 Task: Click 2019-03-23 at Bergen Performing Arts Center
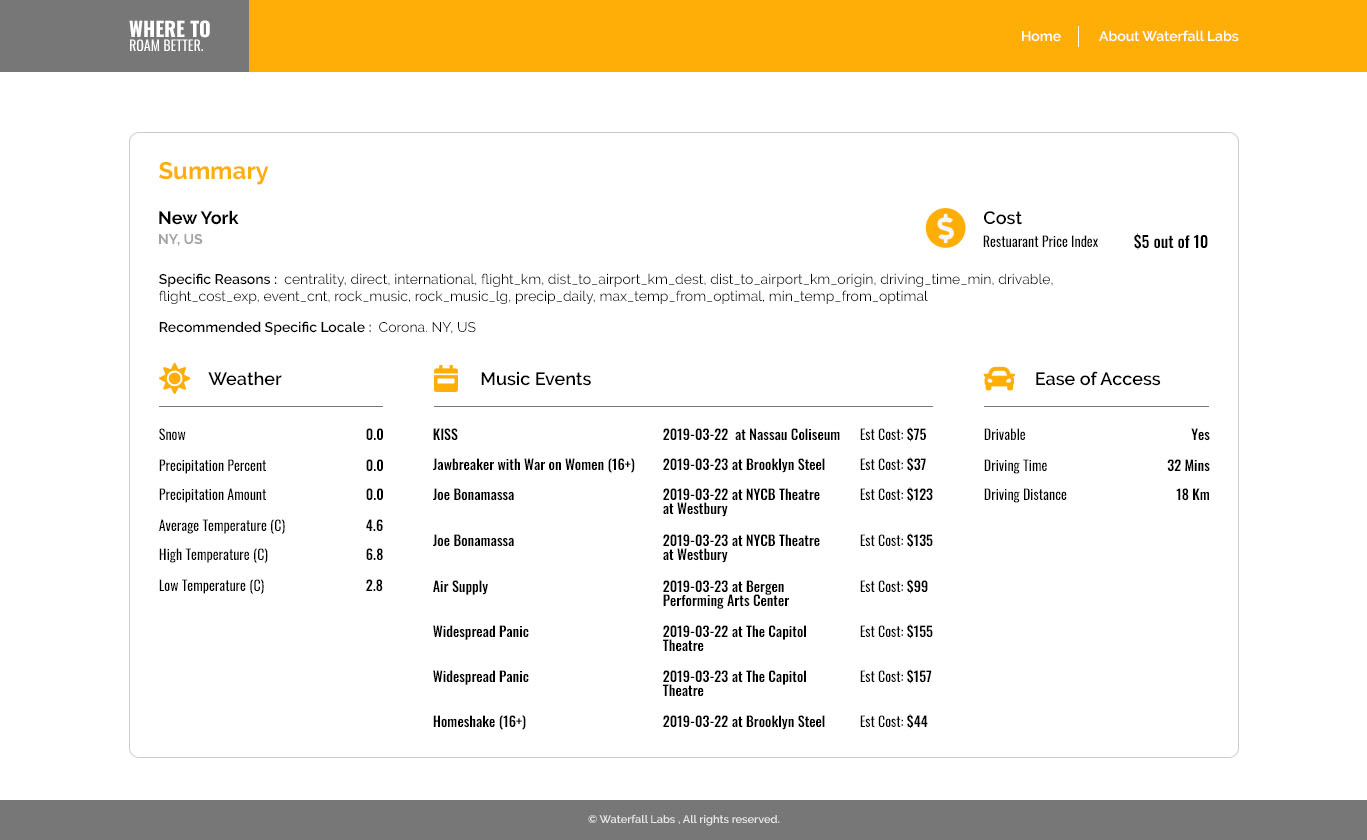(725, 594)
